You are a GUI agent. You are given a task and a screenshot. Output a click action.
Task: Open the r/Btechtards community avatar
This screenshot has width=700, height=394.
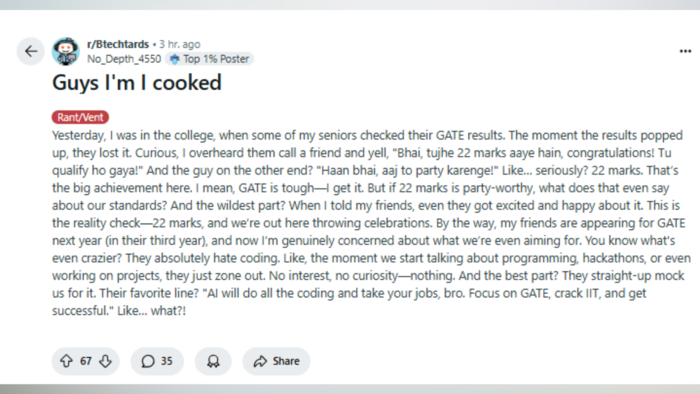click(66, 51)
